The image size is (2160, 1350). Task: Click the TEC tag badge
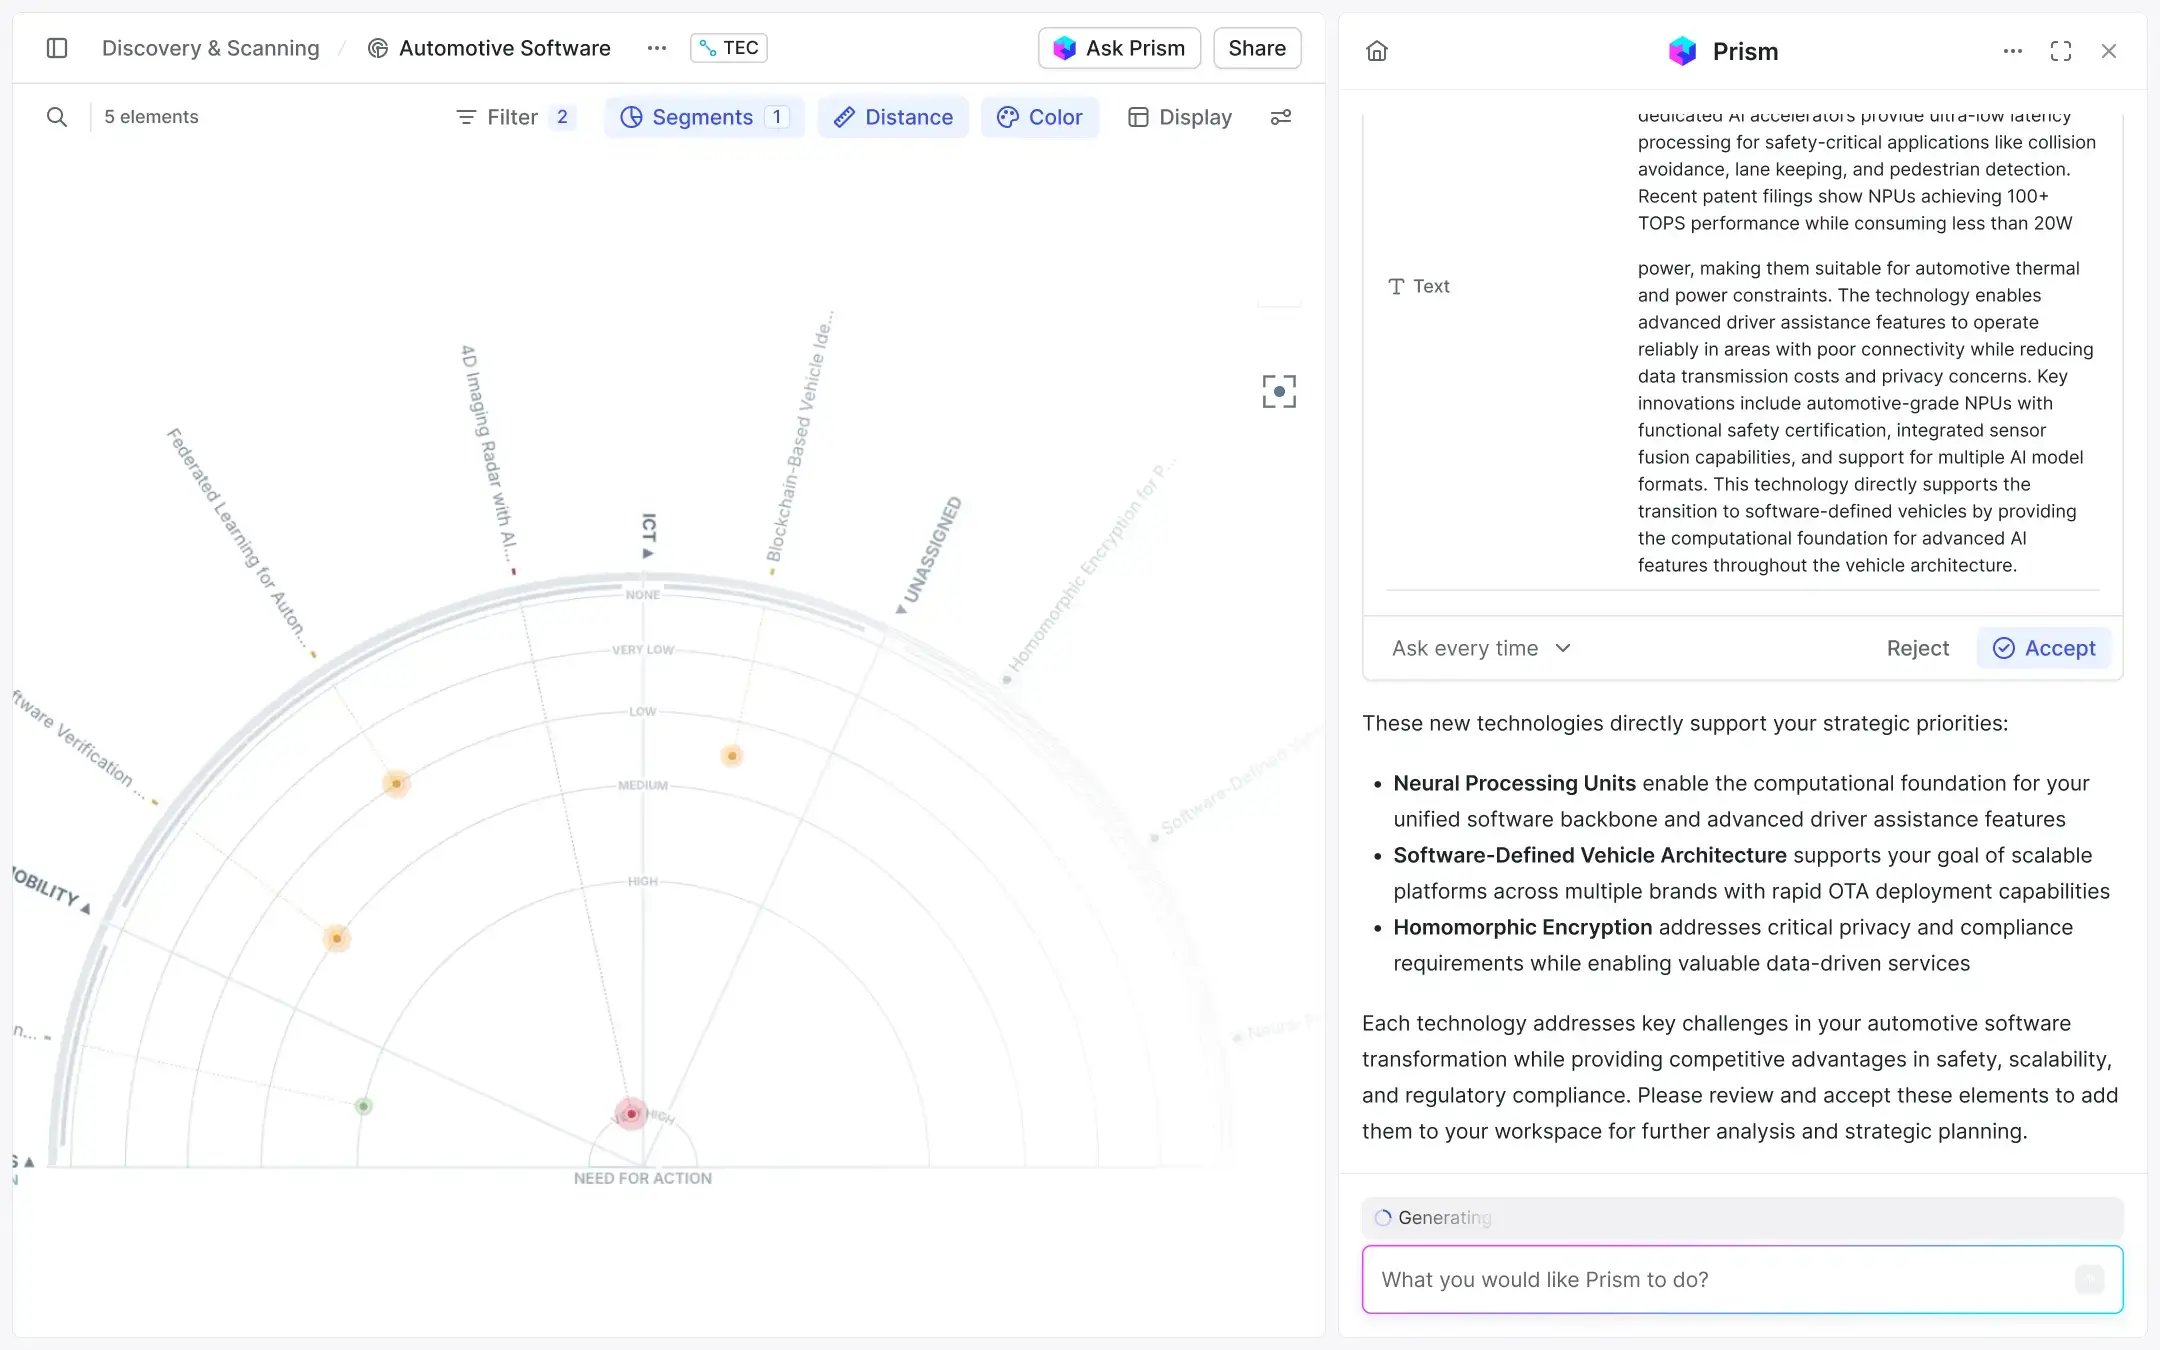pyautogui.click(x=728, y=48)
